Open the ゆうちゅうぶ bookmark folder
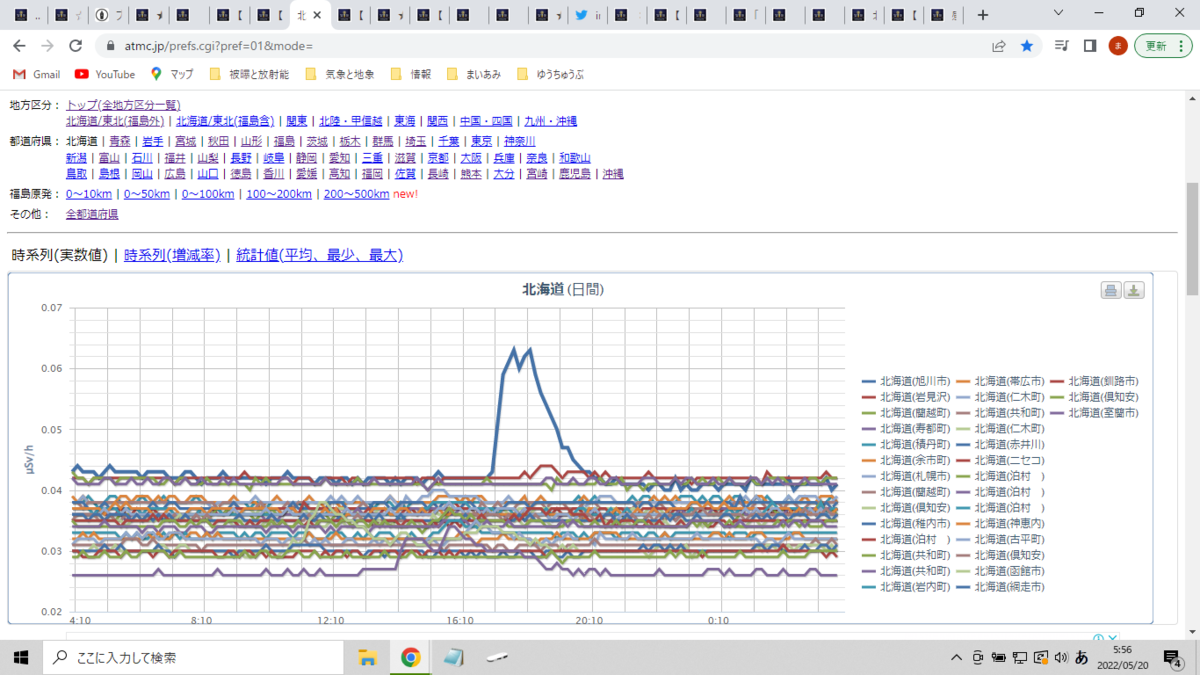The width and height of the screenshot is (1200, 675). pos(550,74)
